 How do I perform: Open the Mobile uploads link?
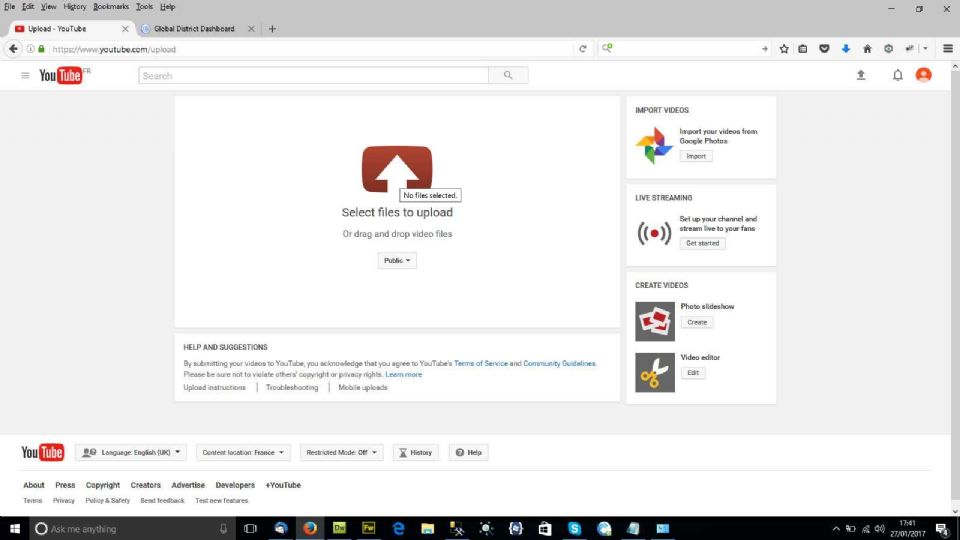[363, 388]
